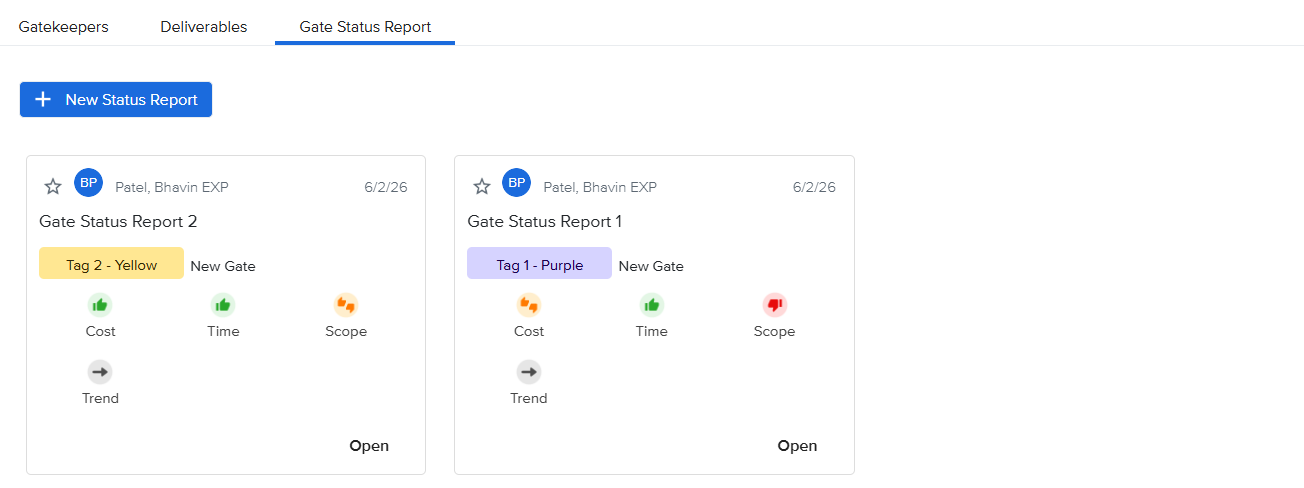Viewport: 1304px width, 488px height.
Task: Click orange Cost indicator in Report 1
Action: (x=528, y=305)
